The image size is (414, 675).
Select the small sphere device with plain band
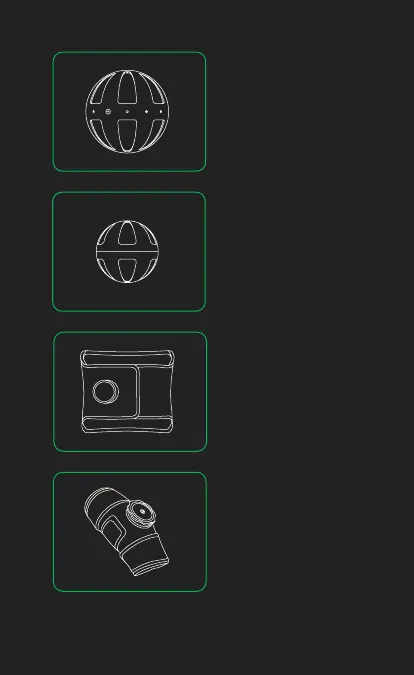[127, 251]
